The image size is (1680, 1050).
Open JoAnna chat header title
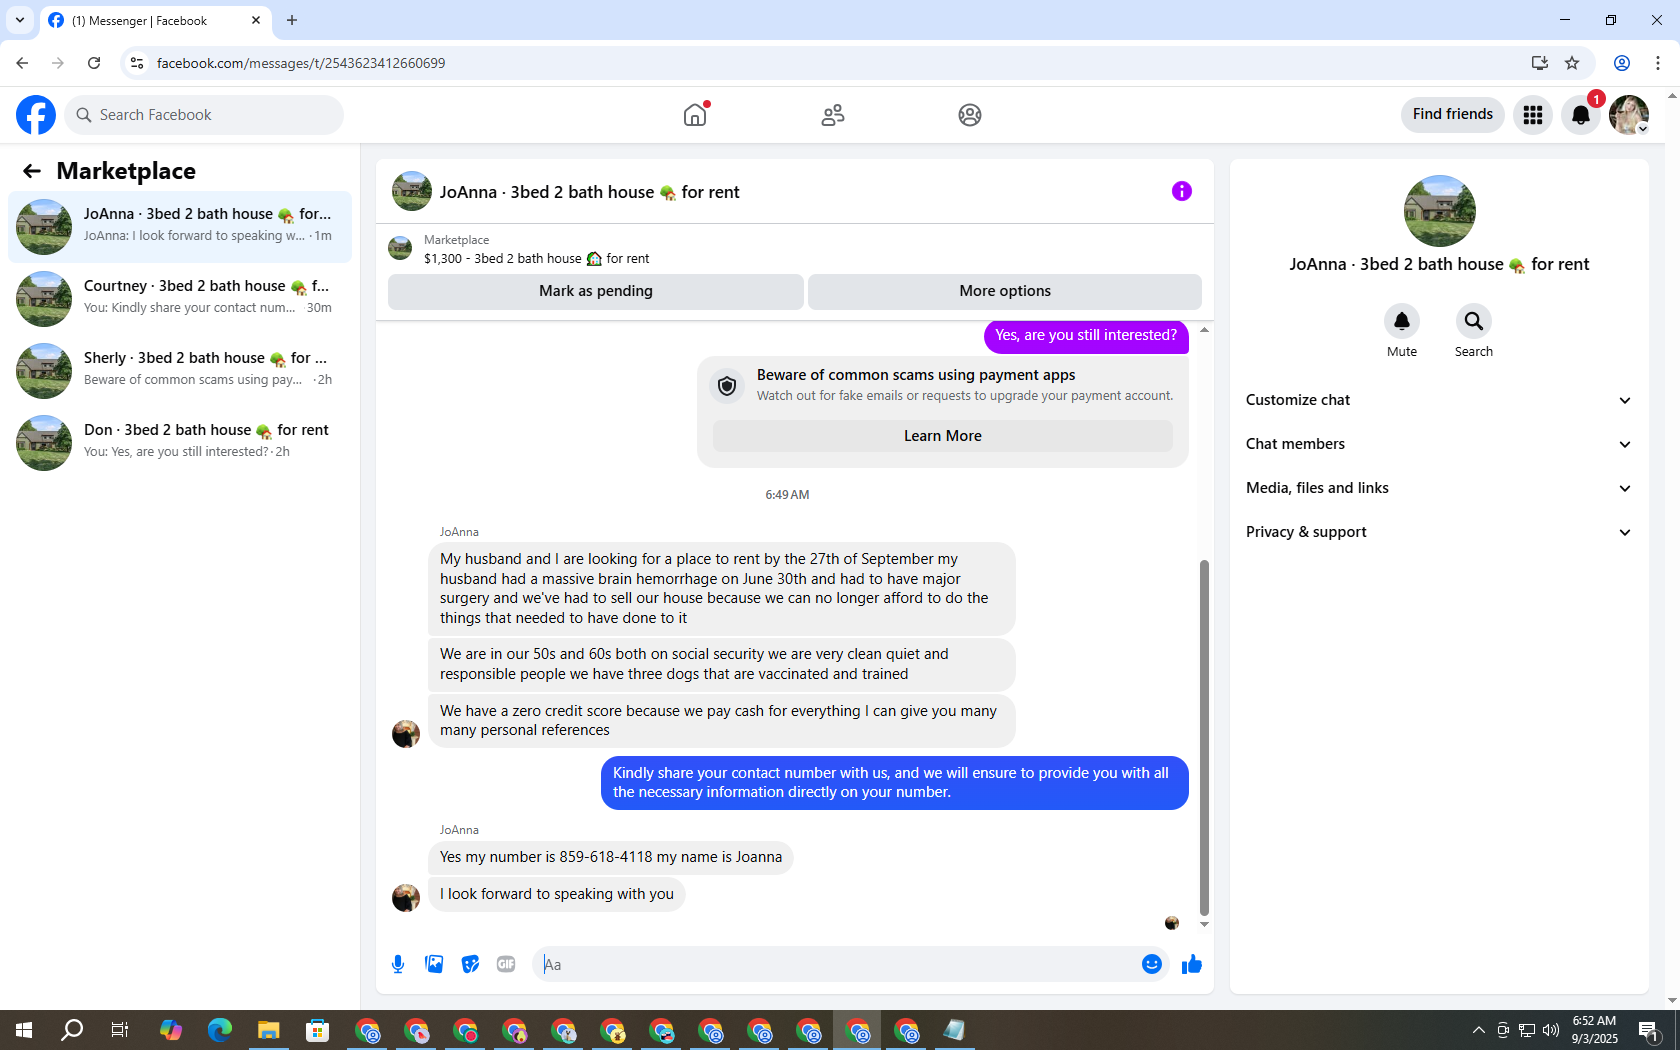point(590,192)
